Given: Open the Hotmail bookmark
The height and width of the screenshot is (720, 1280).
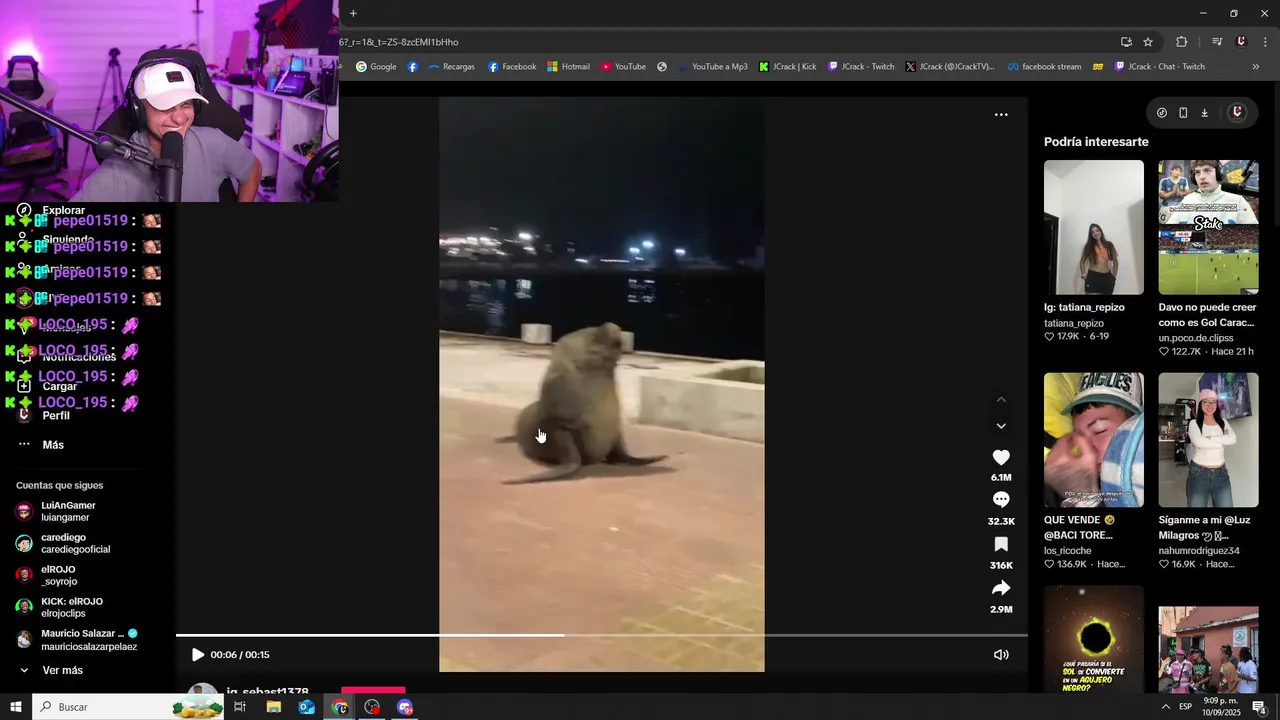Looking at the screenshot, I should (x=568, y=67).
